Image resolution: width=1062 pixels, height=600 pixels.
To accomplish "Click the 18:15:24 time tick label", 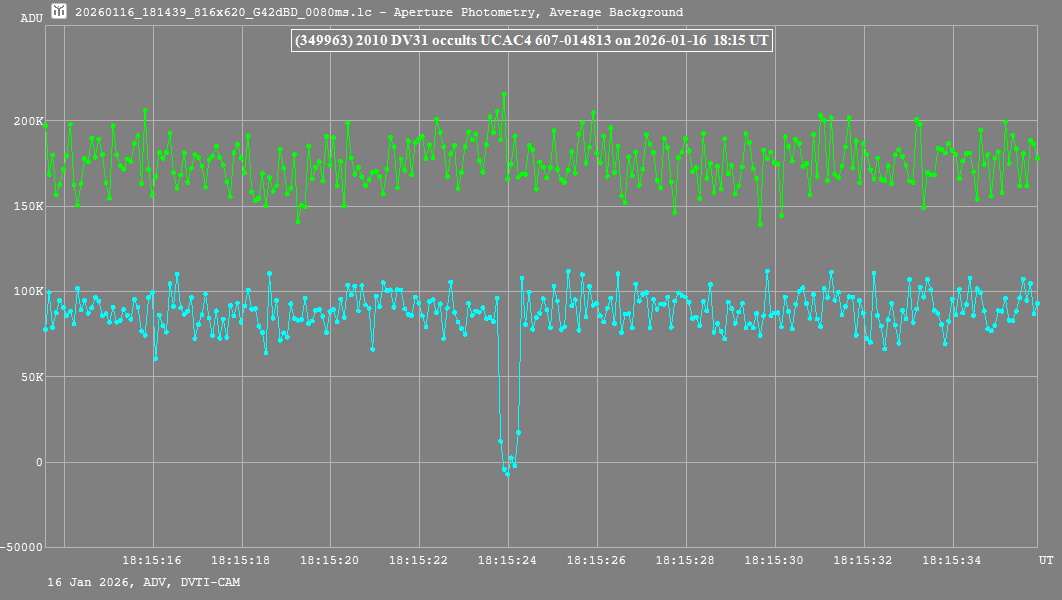I will click(507, 561).
